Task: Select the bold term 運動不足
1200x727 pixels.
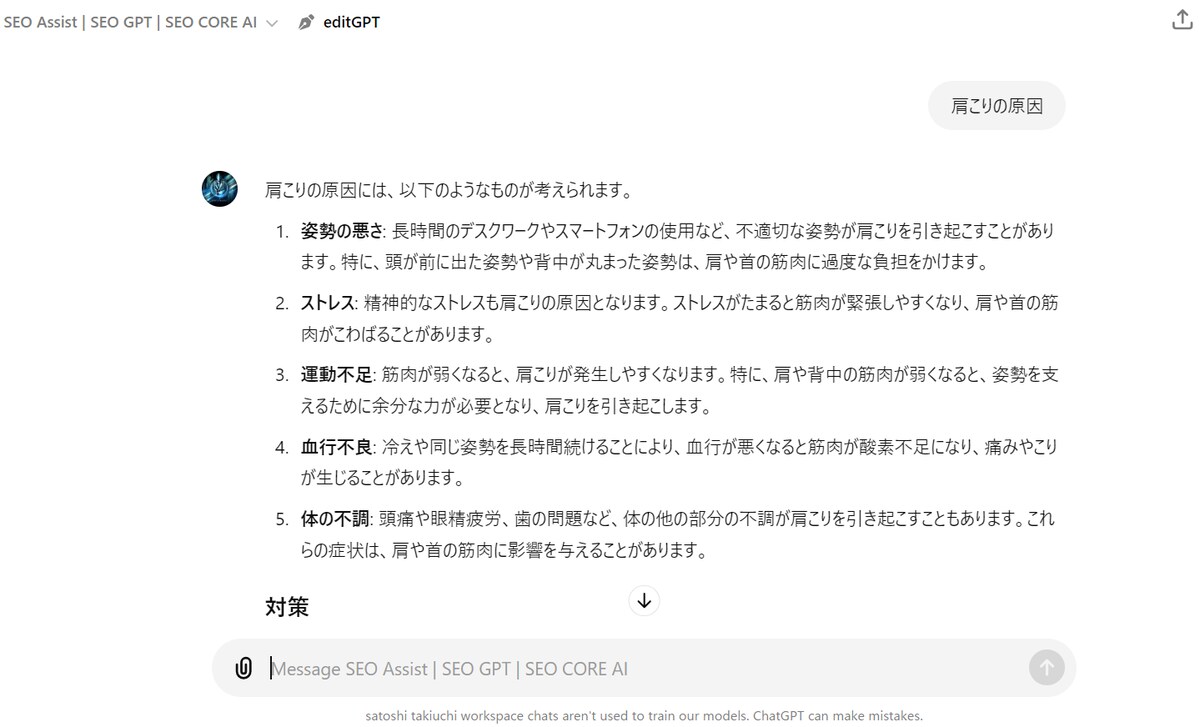Action: click(336, 375)
